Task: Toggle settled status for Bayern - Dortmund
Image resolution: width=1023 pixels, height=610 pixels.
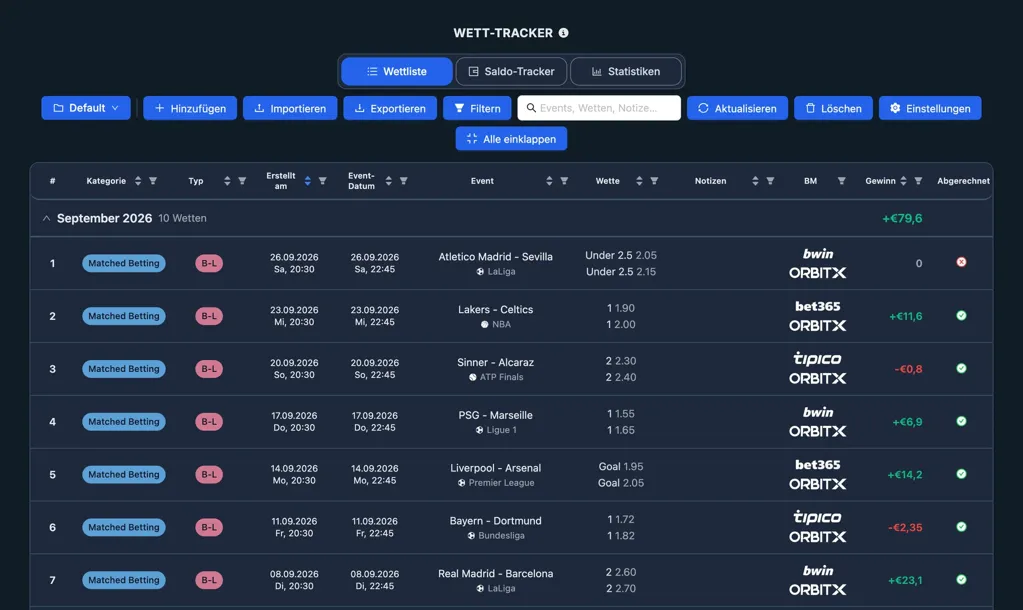Action: (x=961, y=526)
